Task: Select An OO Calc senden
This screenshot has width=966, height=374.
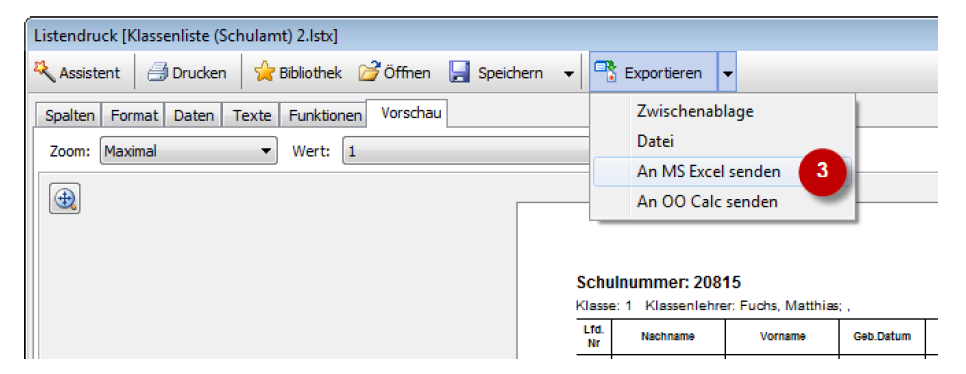Action: click(x=722, y=201)
